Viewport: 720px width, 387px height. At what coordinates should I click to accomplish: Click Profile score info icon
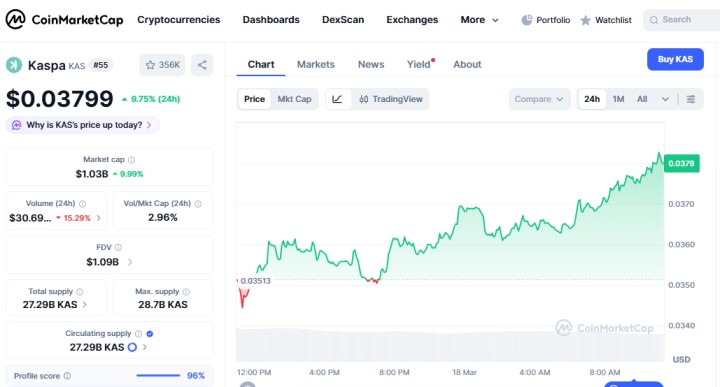pyautogui.click(x=67, y=376)
